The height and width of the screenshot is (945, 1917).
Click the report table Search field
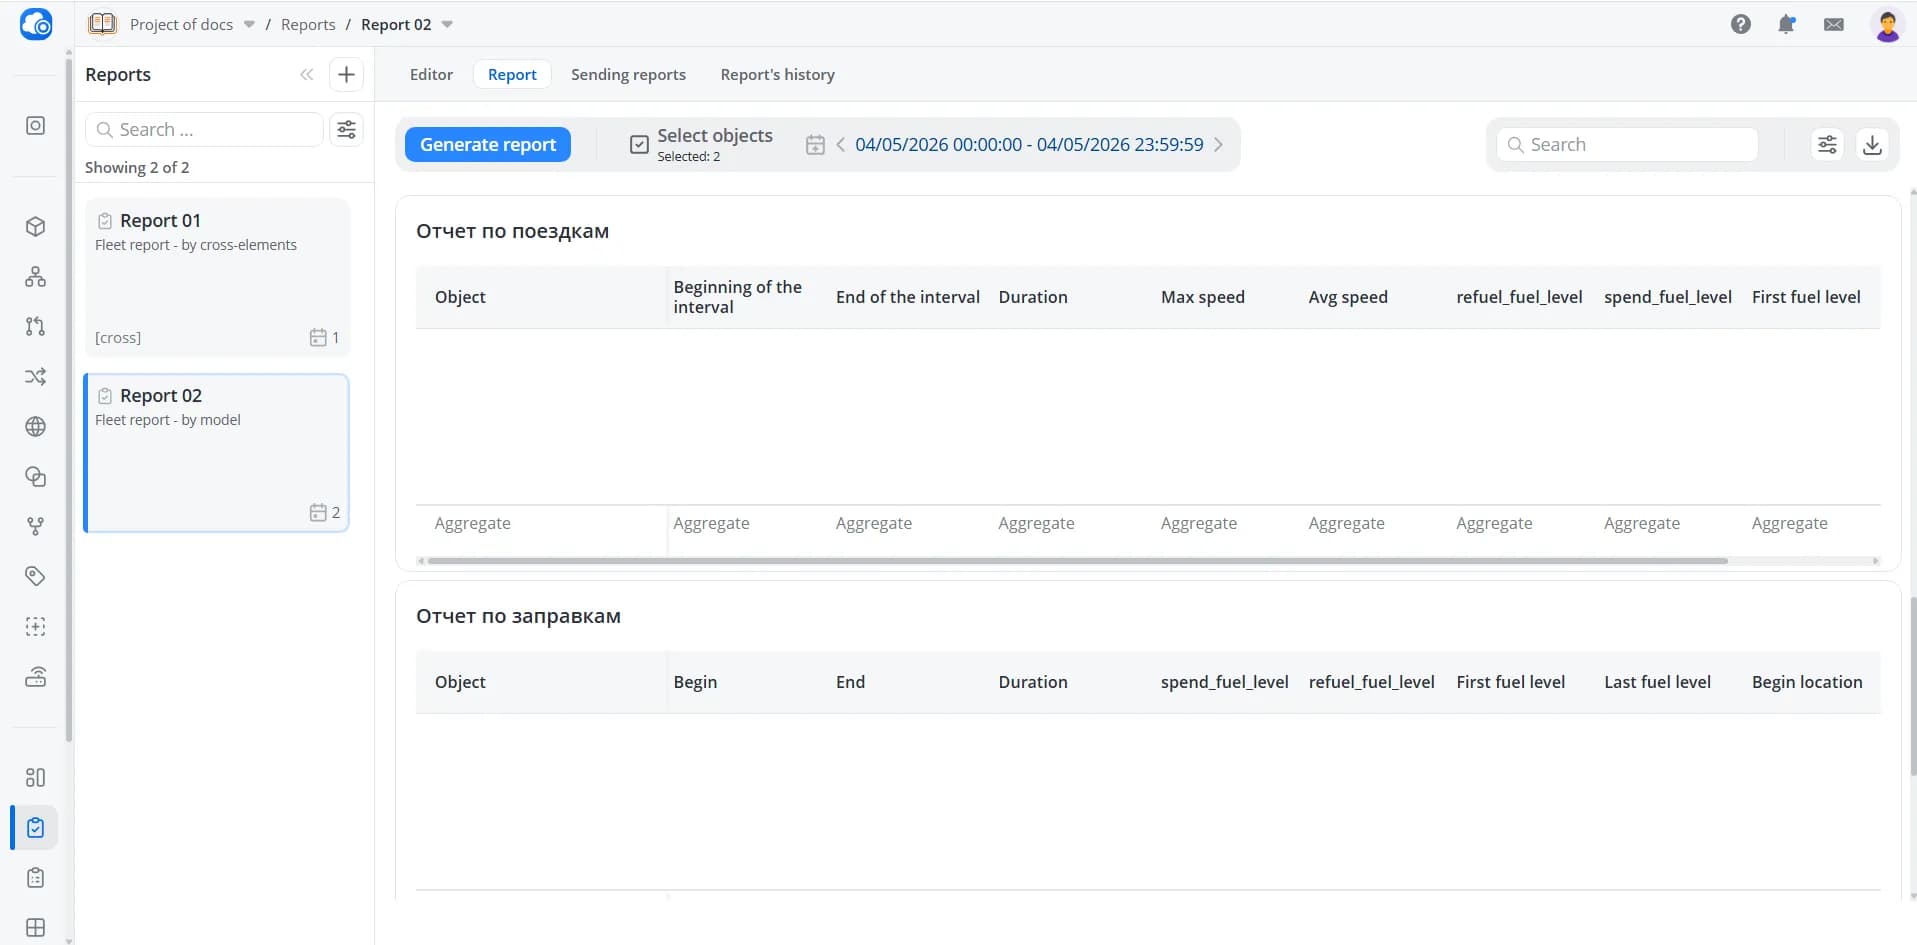[1628, 144]
